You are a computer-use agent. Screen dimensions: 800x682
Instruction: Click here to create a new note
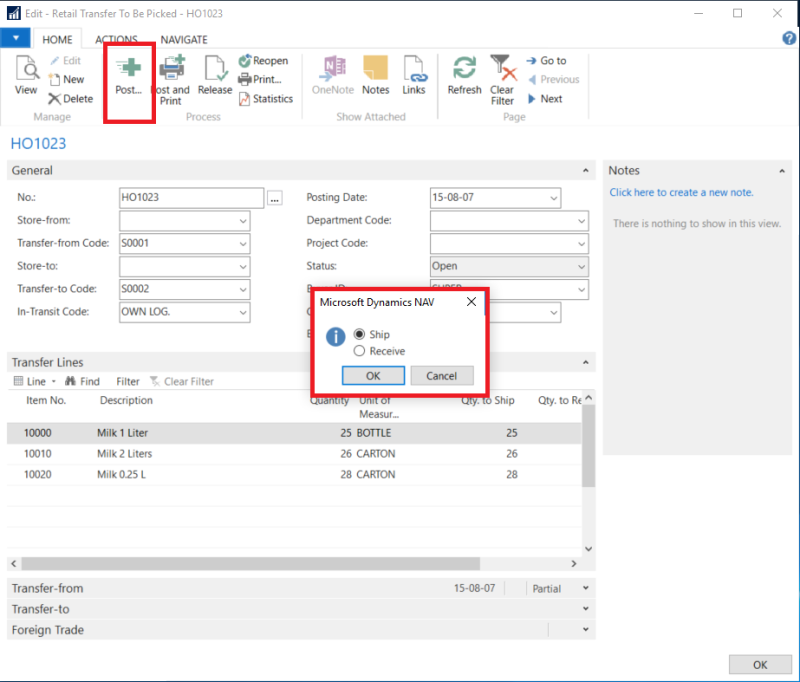pyautogui.click(x=679, y=191)
